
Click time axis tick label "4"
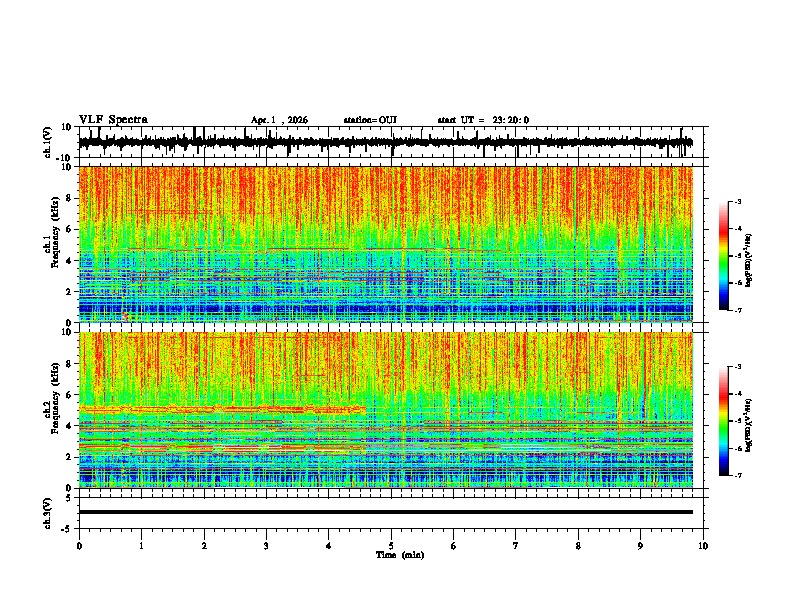(329, 546)
